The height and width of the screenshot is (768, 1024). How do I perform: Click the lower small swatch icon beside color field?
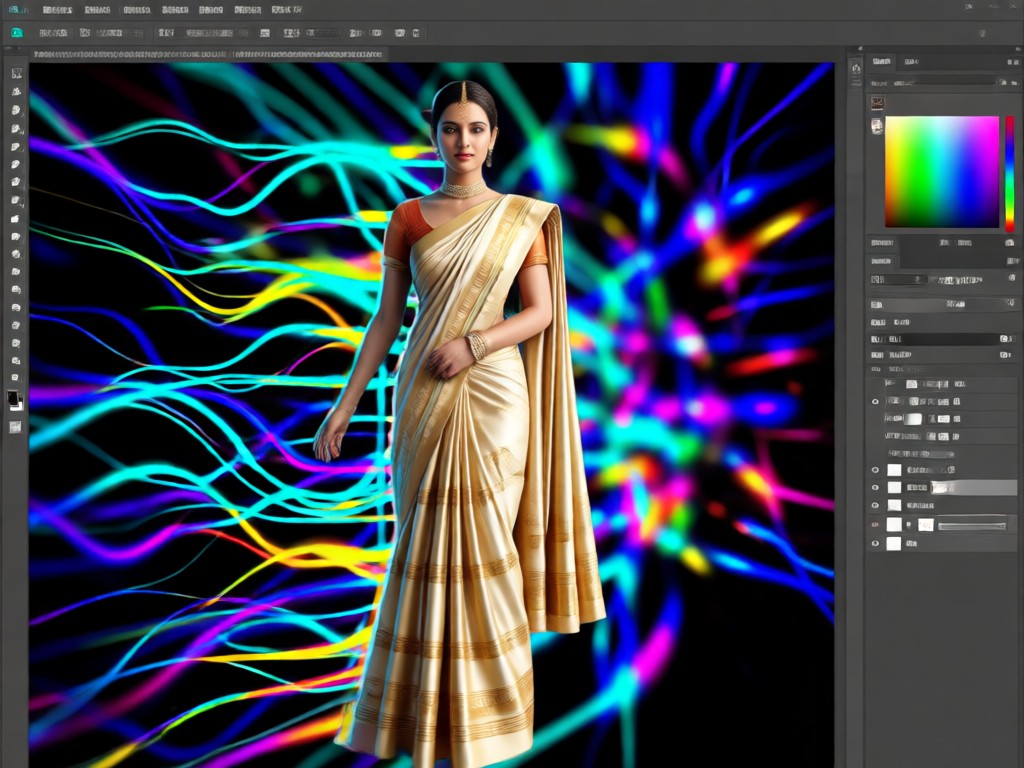[x=877, y=126]
